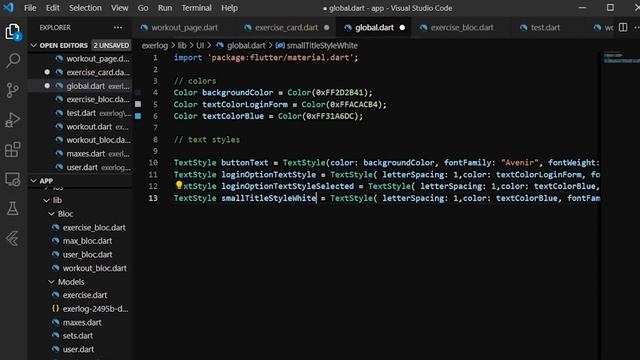
Task: Click the '// text styles' comment
Action: click(207, 140)
